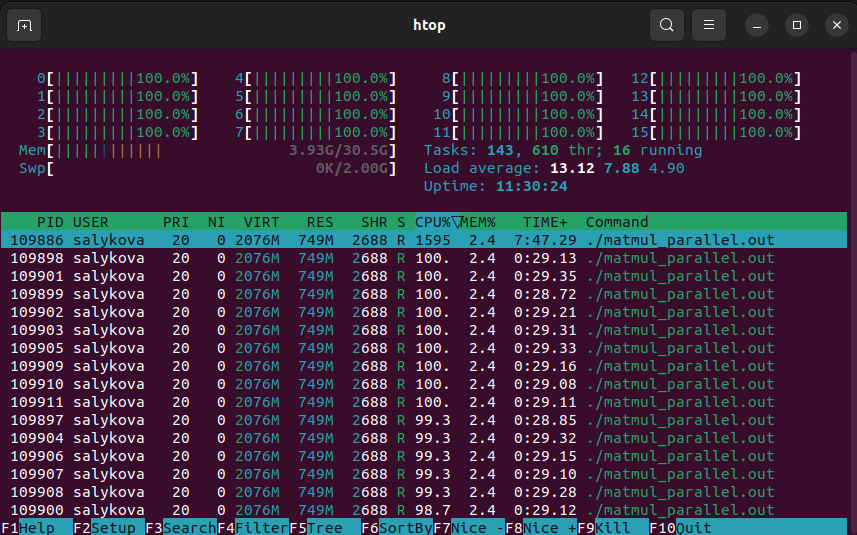Image resolution: width=857 pixels, height=535 pixels.
Task: Select process row with PID 109897
Action: [424, 420]
